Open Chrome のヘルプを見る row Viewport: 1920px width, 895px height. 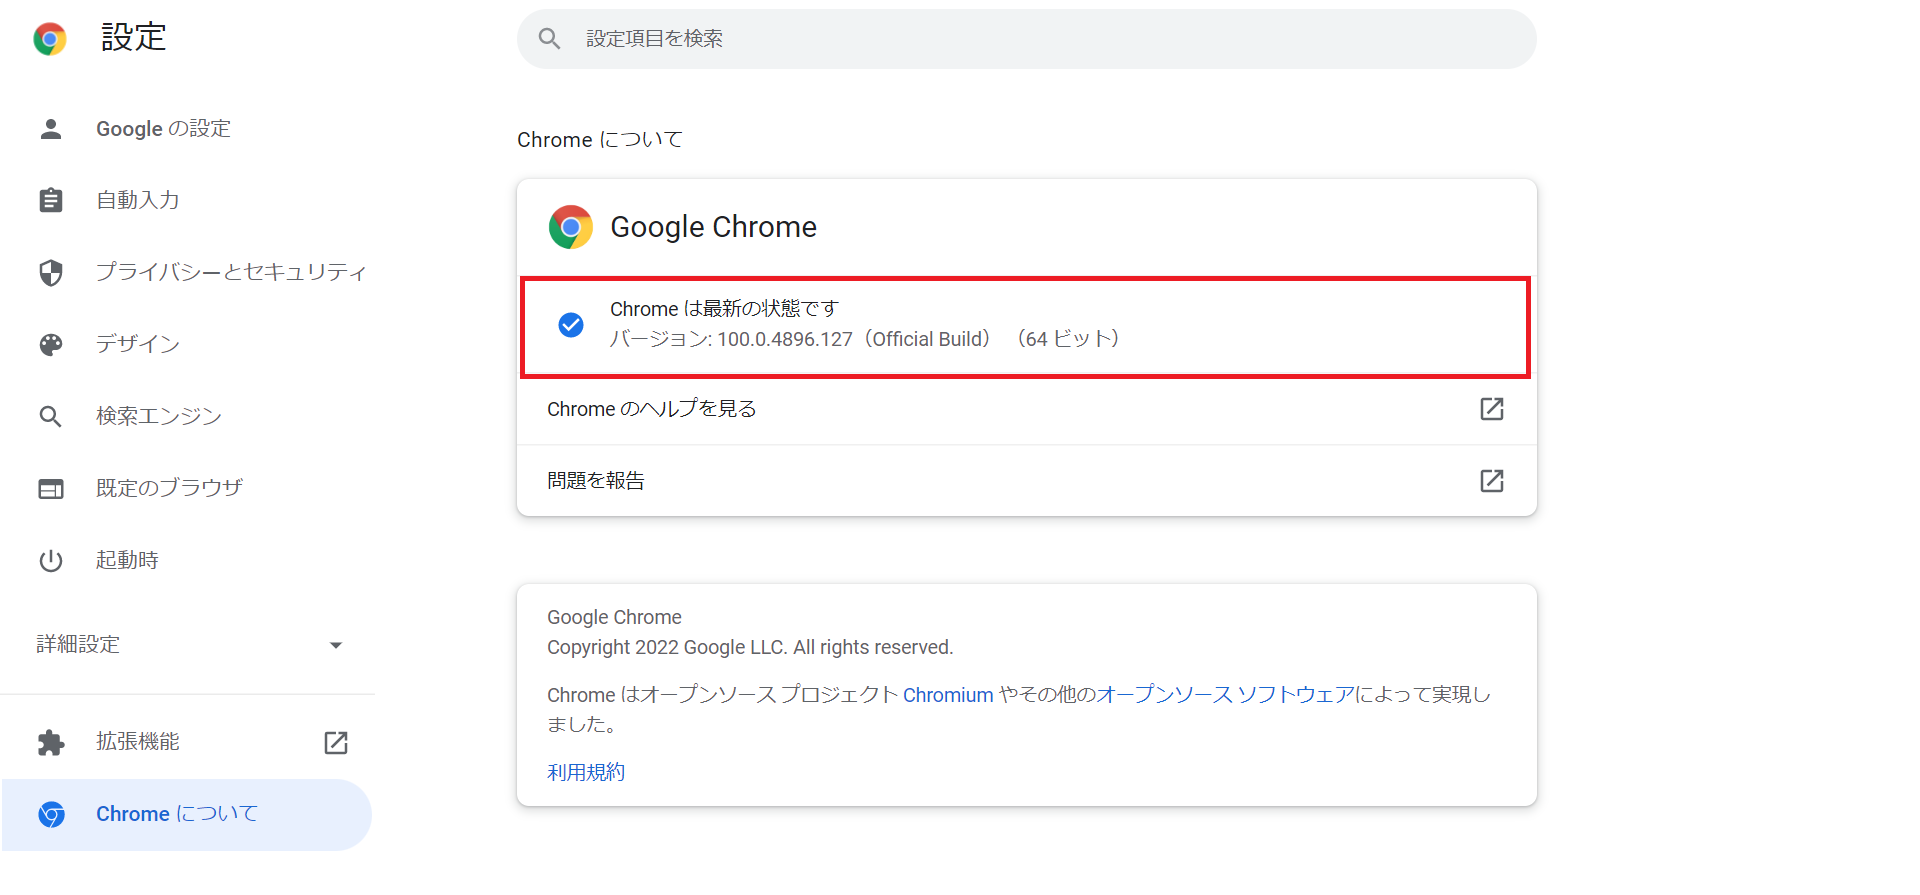pyautogui.click(x=1027, y=409)
